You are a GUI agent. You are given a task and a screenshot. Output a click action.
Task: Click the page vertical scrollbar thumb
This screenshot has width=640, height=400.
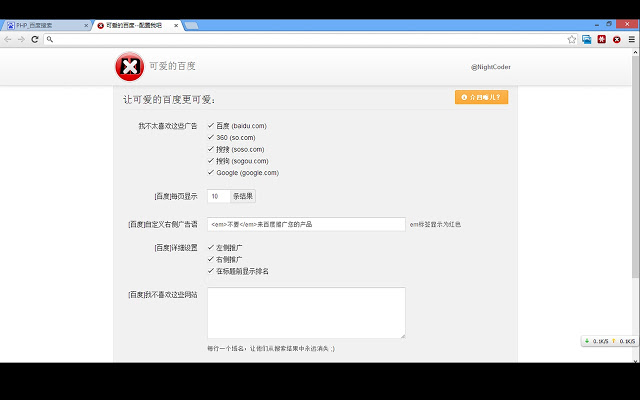(636, 167)
